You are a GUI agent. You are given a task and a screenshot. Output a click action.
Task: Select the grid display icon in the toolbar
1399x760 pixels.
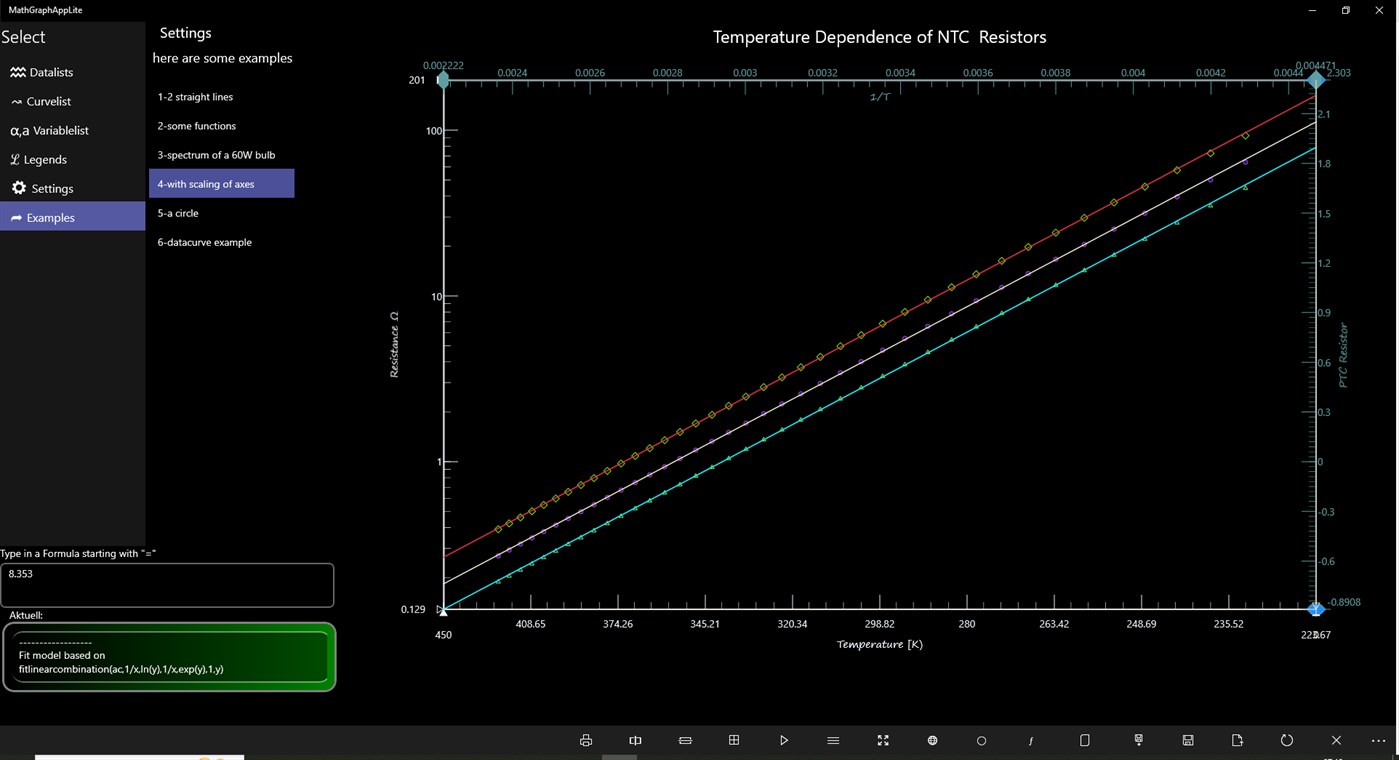point(734,740)
